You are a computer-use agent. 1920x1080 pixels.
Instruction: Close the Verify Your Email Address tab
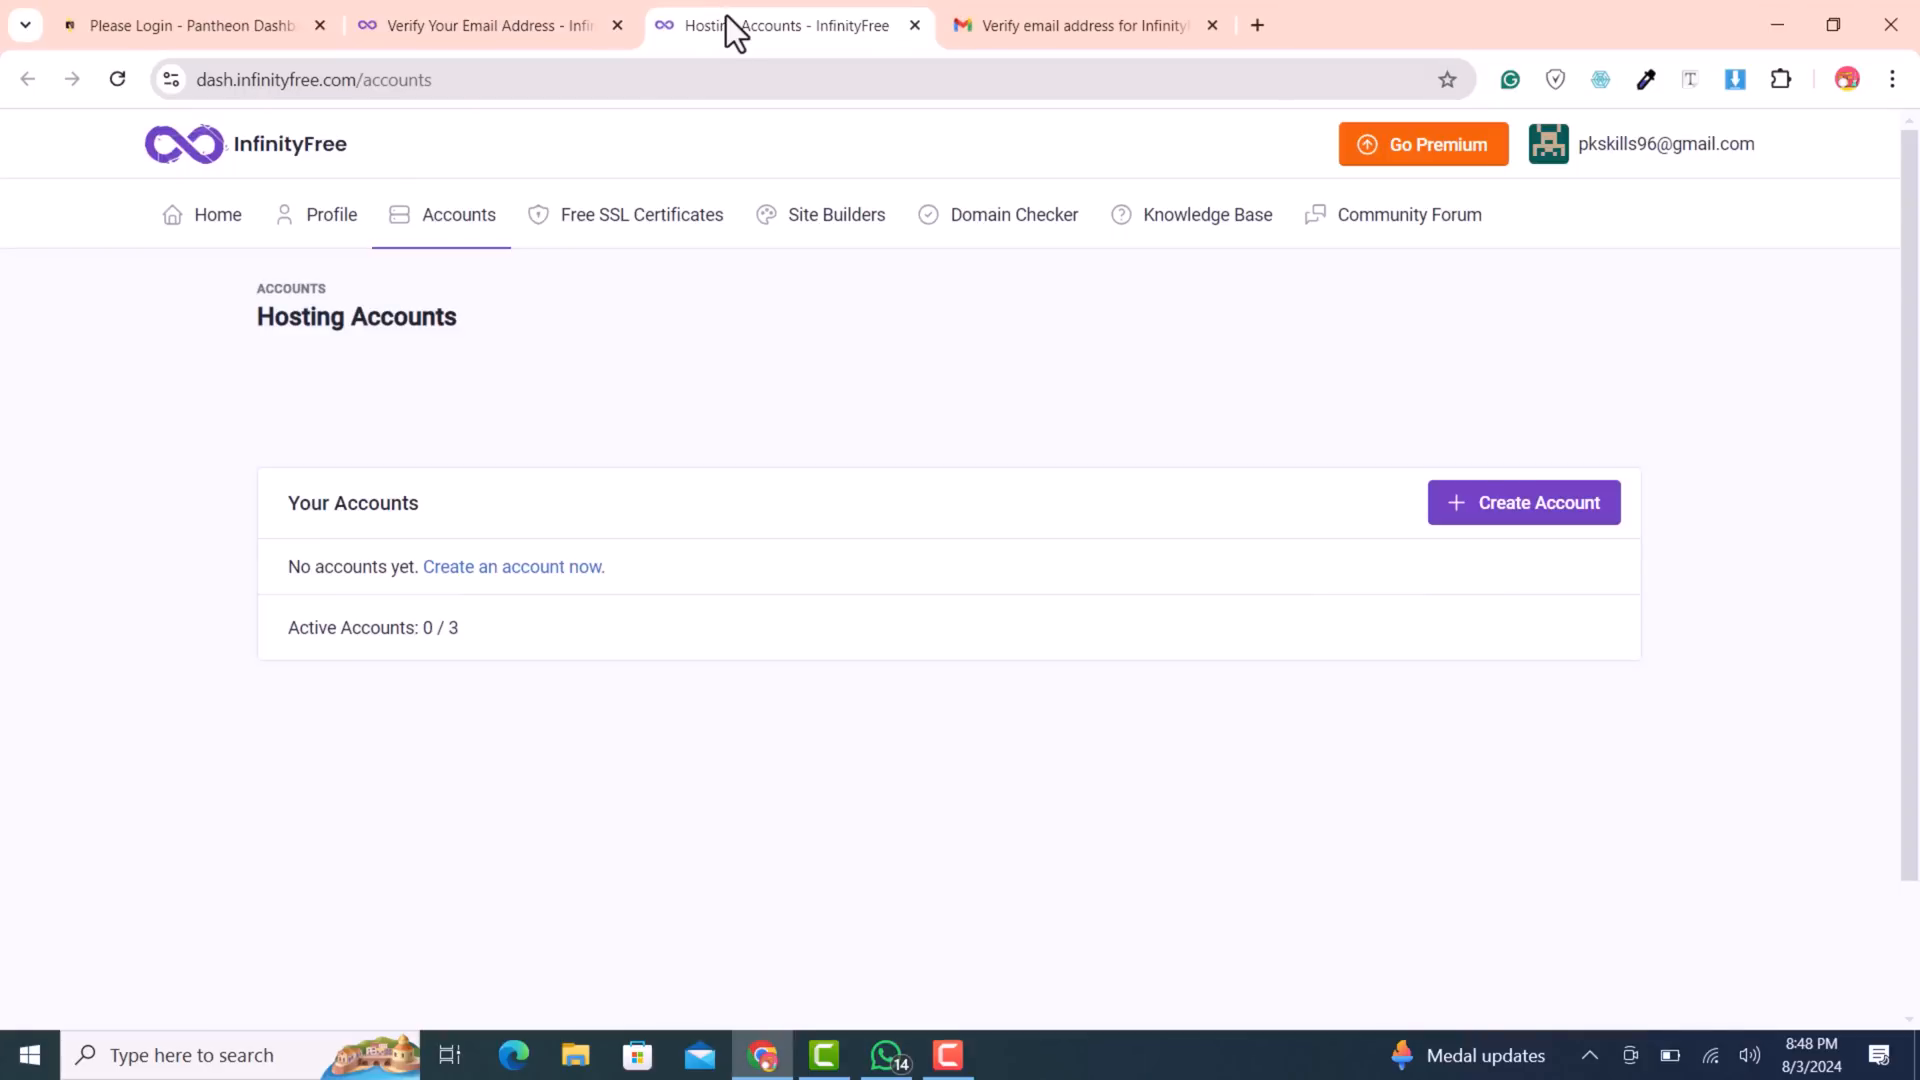click(617, 26)
